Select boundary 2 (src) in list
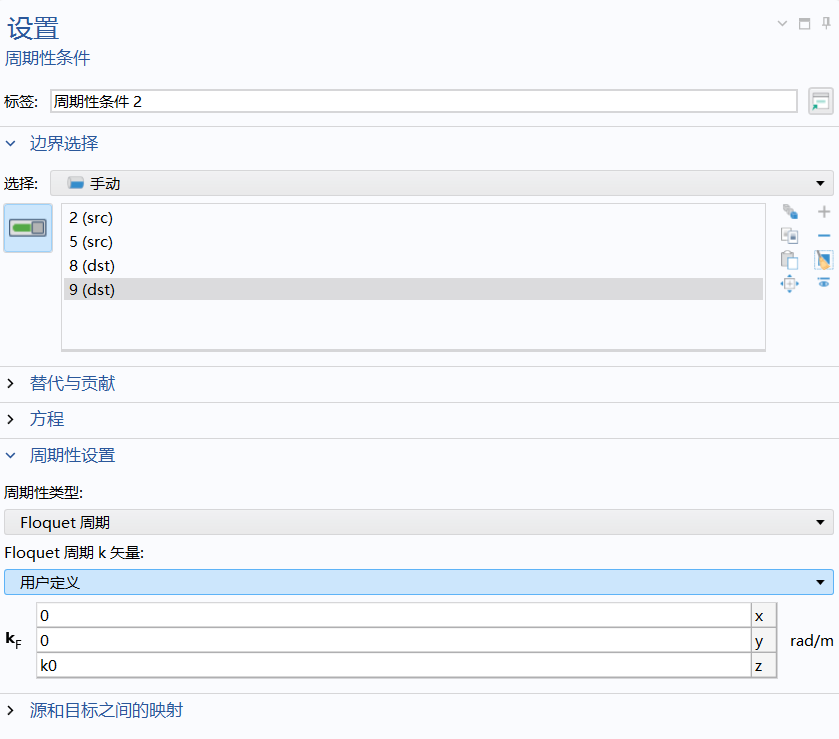This screenshot has height=739, width=839. pos(413,218)
